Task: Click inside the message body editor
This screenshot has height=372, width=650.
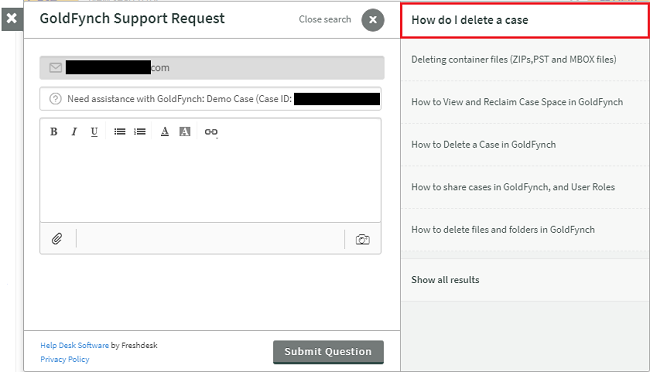Action: pyautogui.click(x=211, y=182)
